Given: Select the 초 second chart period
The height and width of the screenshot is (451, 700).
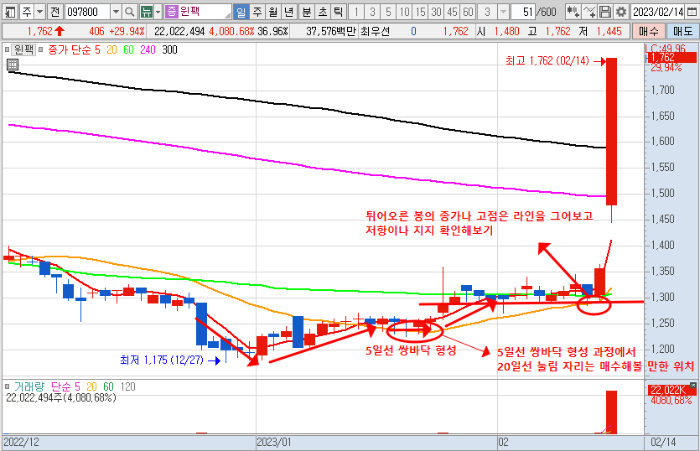Looking at the screenshot, I should (323, 12).
